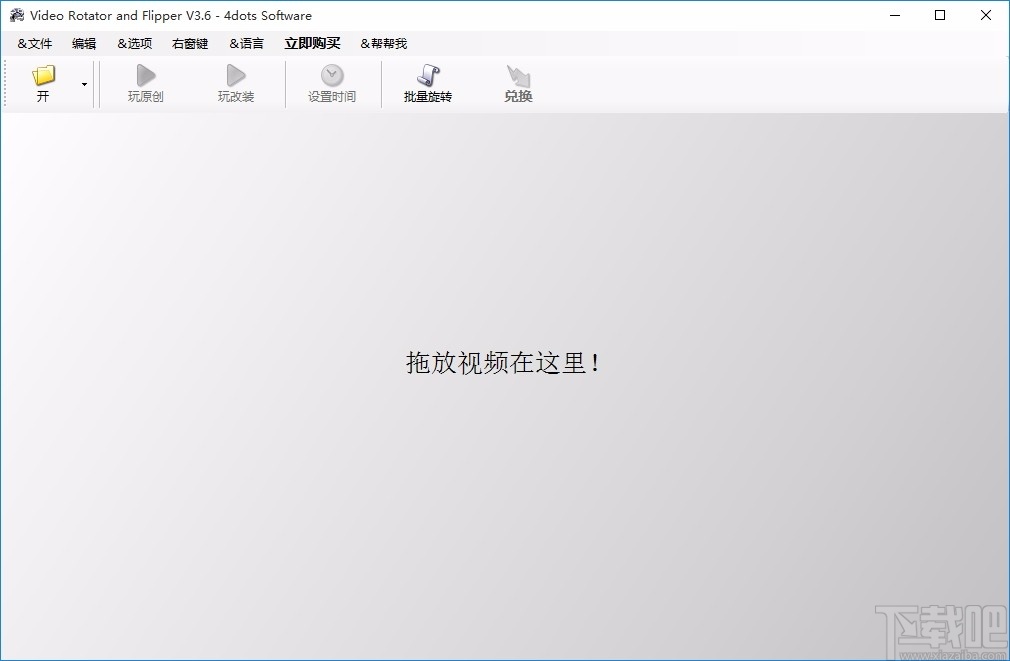
Task: Open the 选项 menu
Action: (133, 43)
